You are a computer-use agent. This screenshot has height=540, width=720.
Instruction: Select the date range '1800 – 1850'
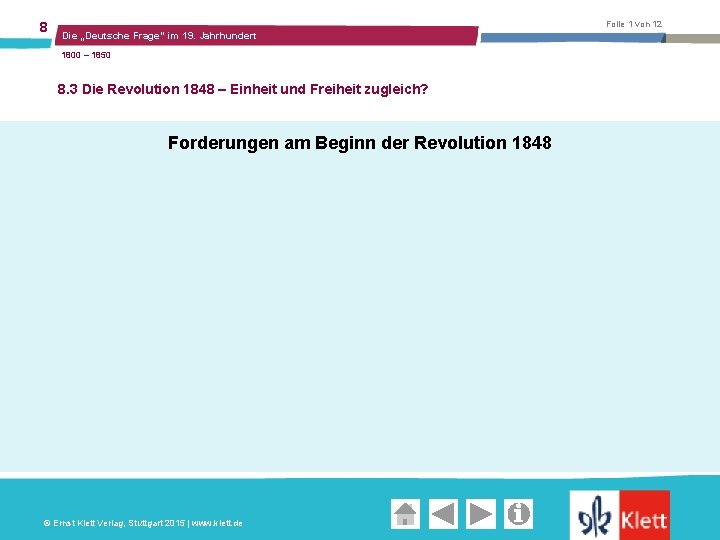[x=86, y=55]
